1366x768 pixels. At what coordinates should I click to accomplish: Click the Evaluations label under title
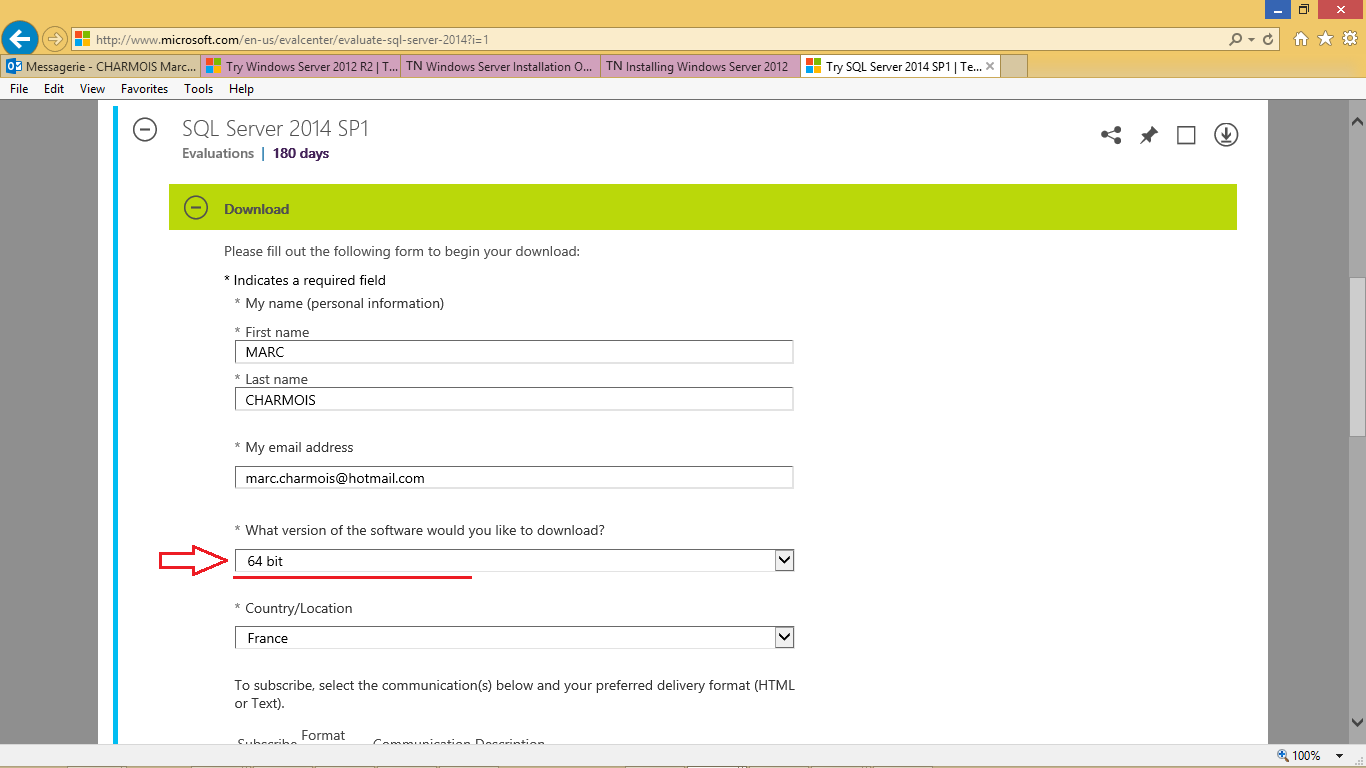coord(218,153)
